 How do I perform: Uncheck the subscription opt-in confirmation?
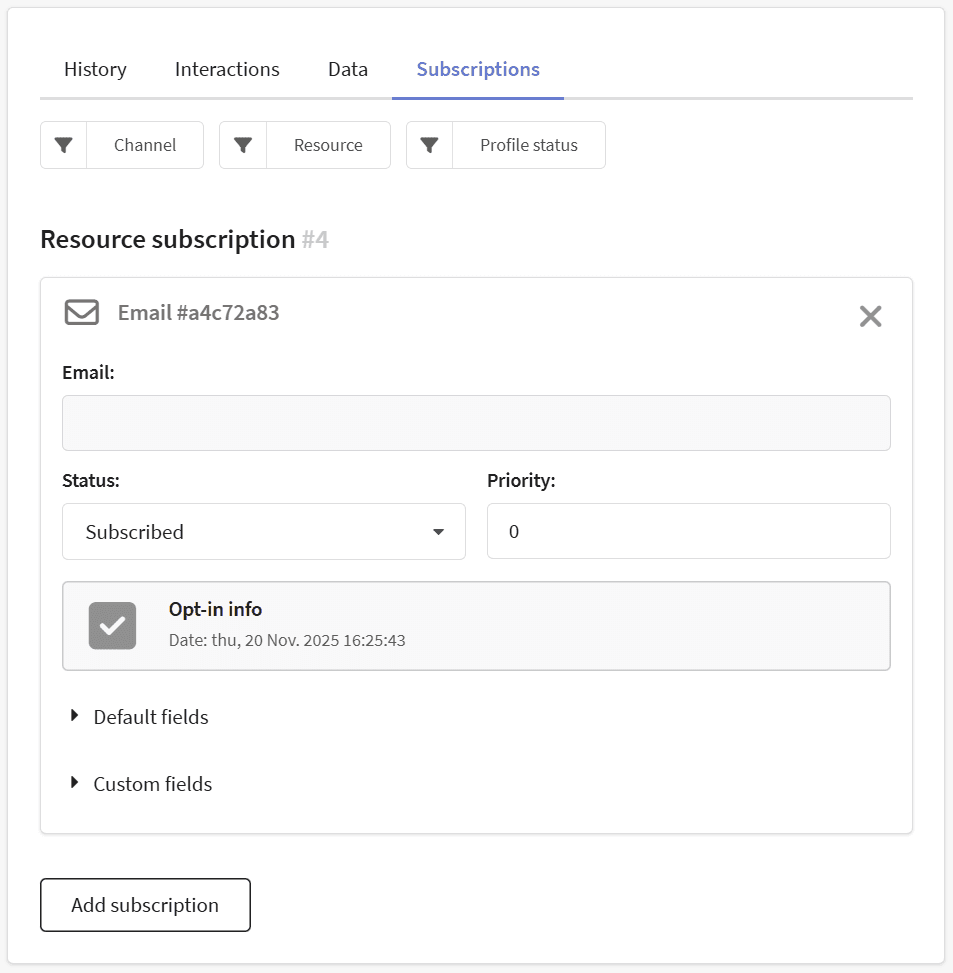click(112, 625)
